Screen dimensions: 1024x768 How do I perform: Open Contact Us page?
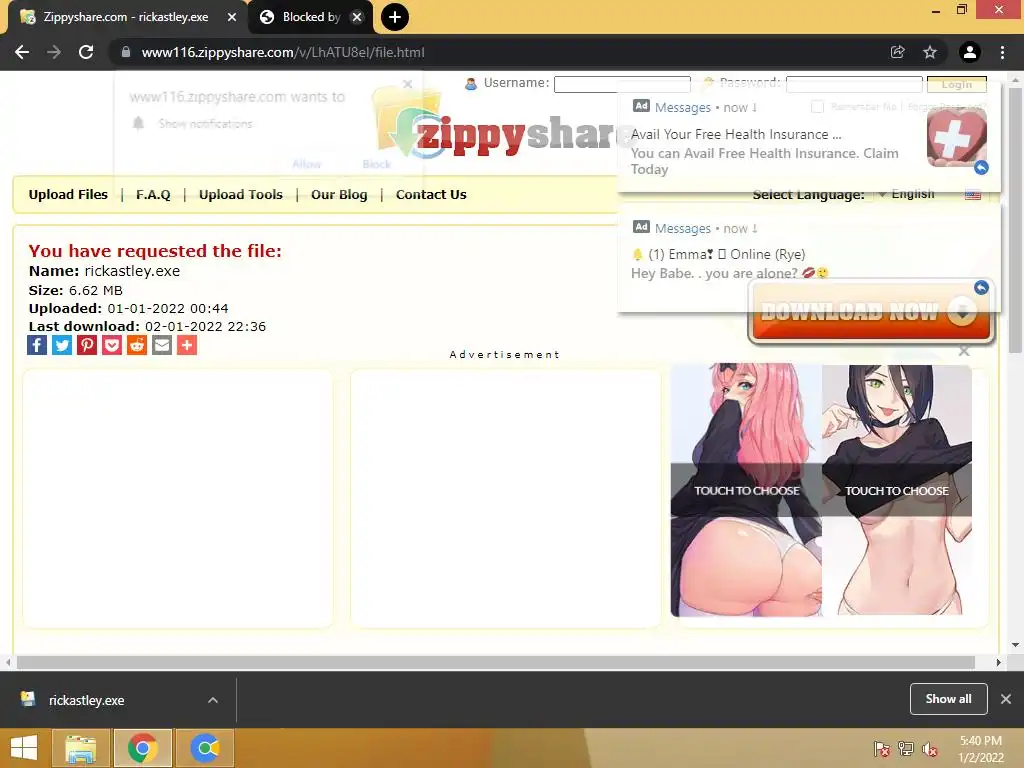431,195
